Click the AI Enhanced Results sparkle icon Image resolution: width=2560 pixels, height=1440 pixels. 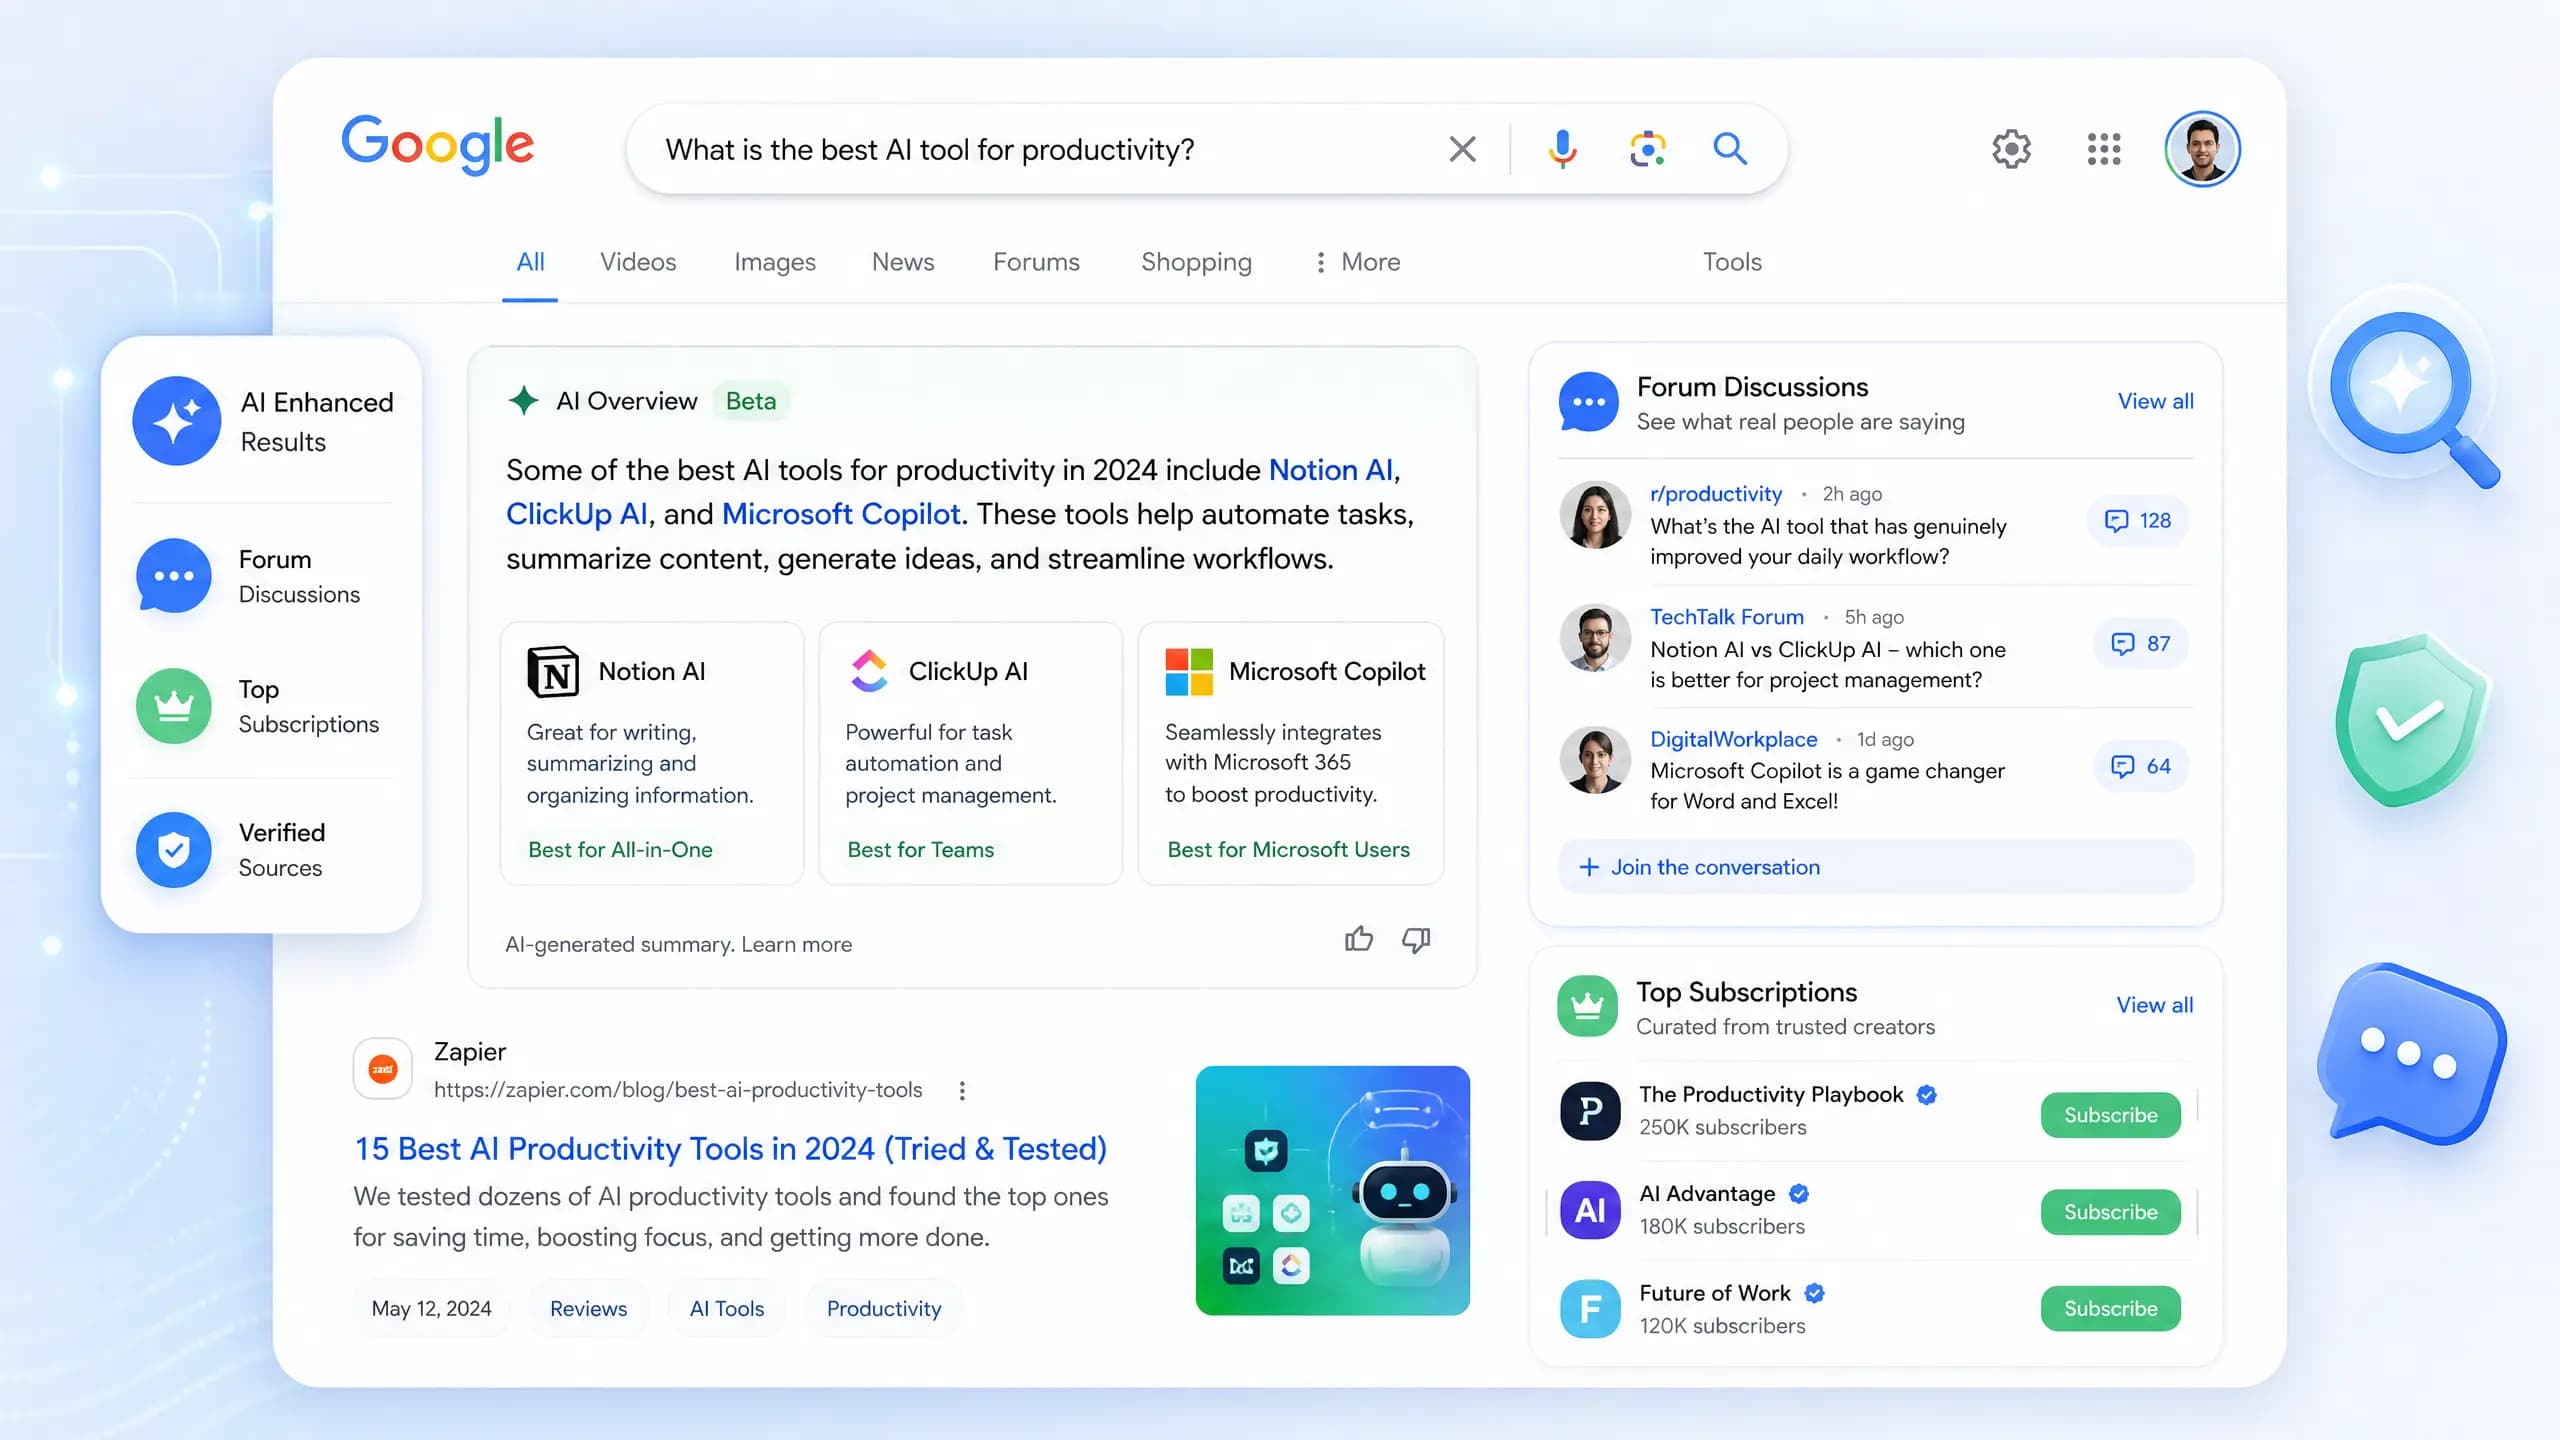(177, 421)
